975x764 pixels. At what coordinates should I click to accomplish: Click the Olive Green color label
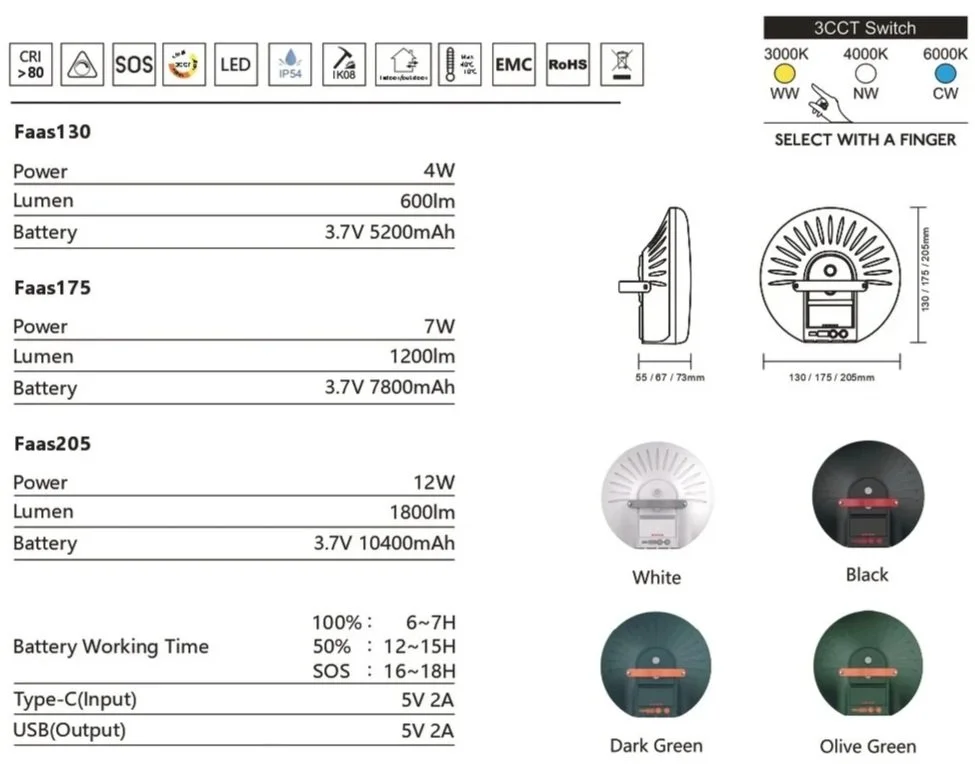868,747
